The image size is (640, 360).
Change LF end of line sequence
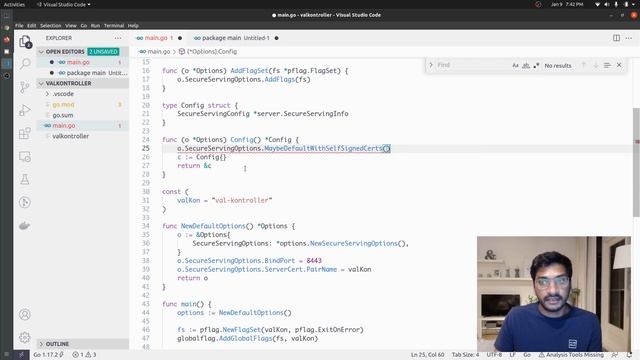click(x=512, y=355)
